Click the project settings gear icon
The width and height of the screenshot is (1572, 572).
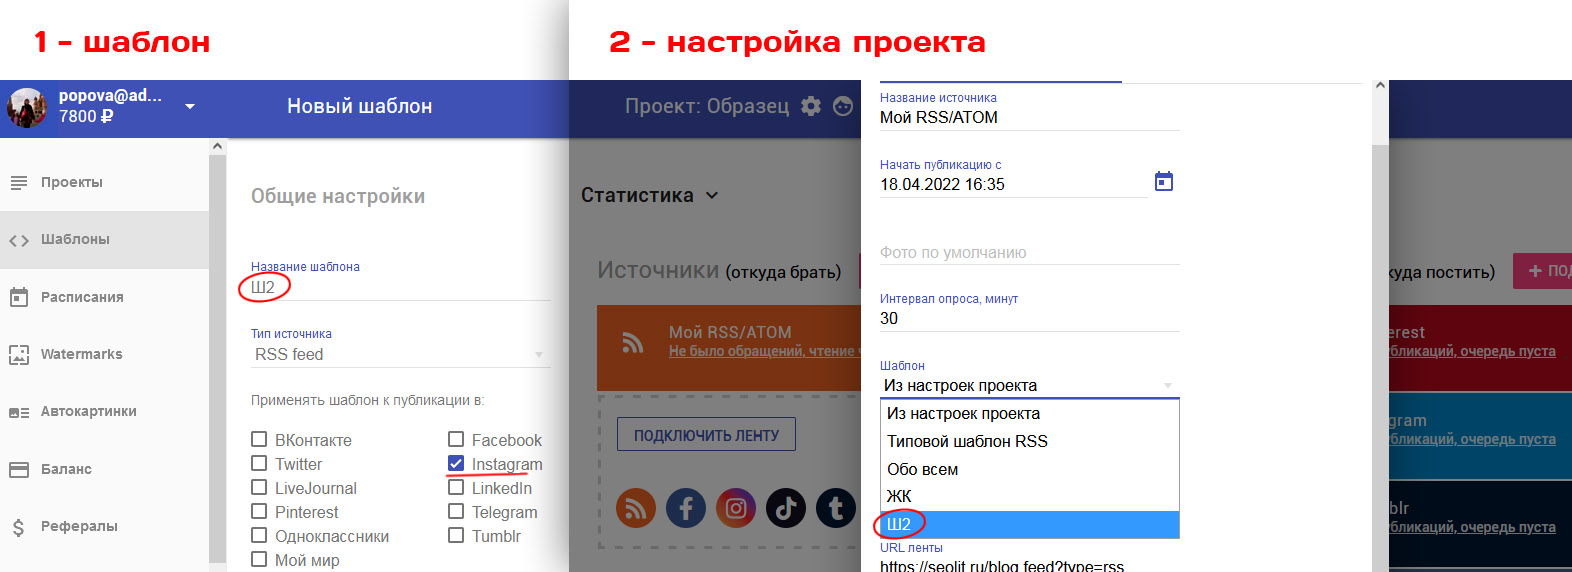coord(811,106)
